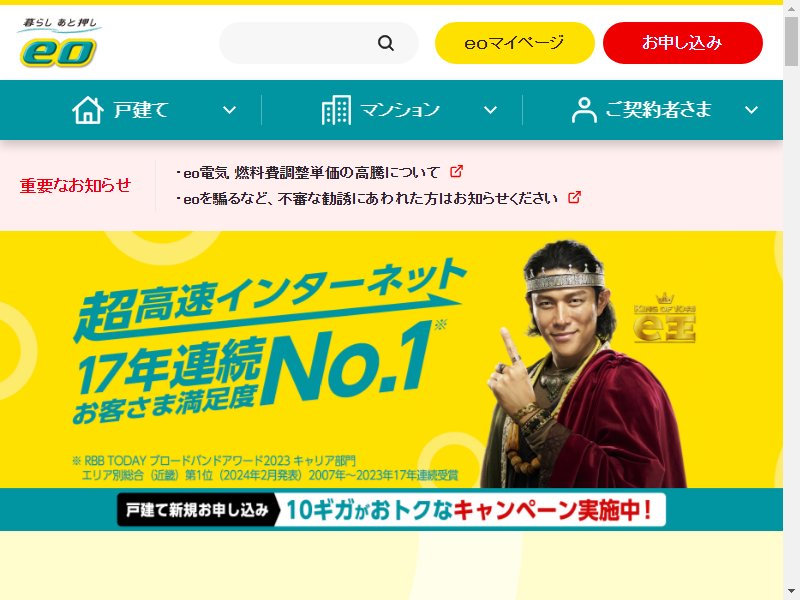Open eo電気 燃料費調整単価の高騰について link
The height and width of the screenshot is (600, 800).
click(308, 172)
